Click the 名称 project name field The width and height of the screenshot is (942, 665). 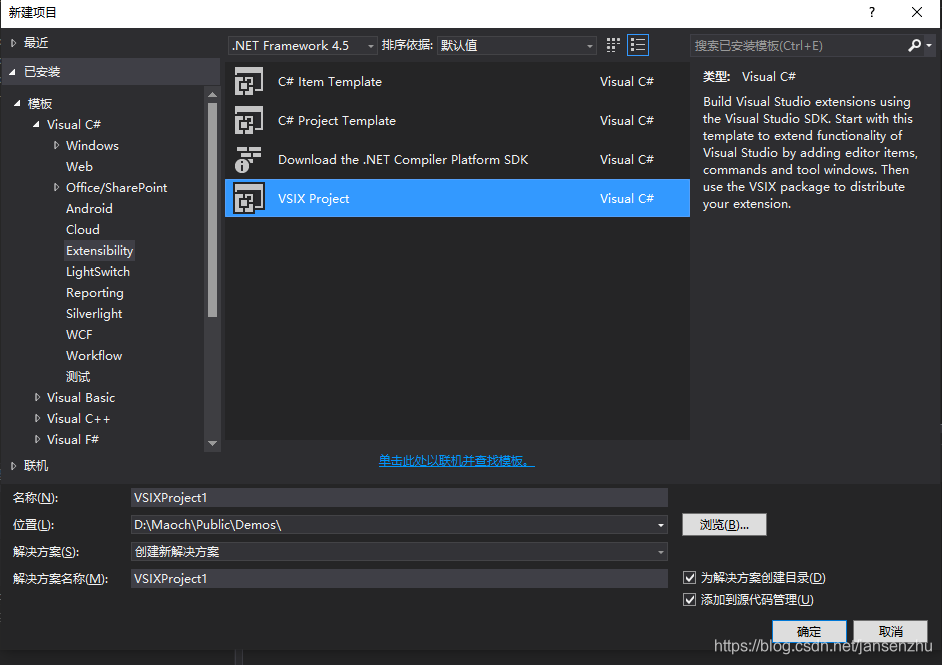point(399,497)
